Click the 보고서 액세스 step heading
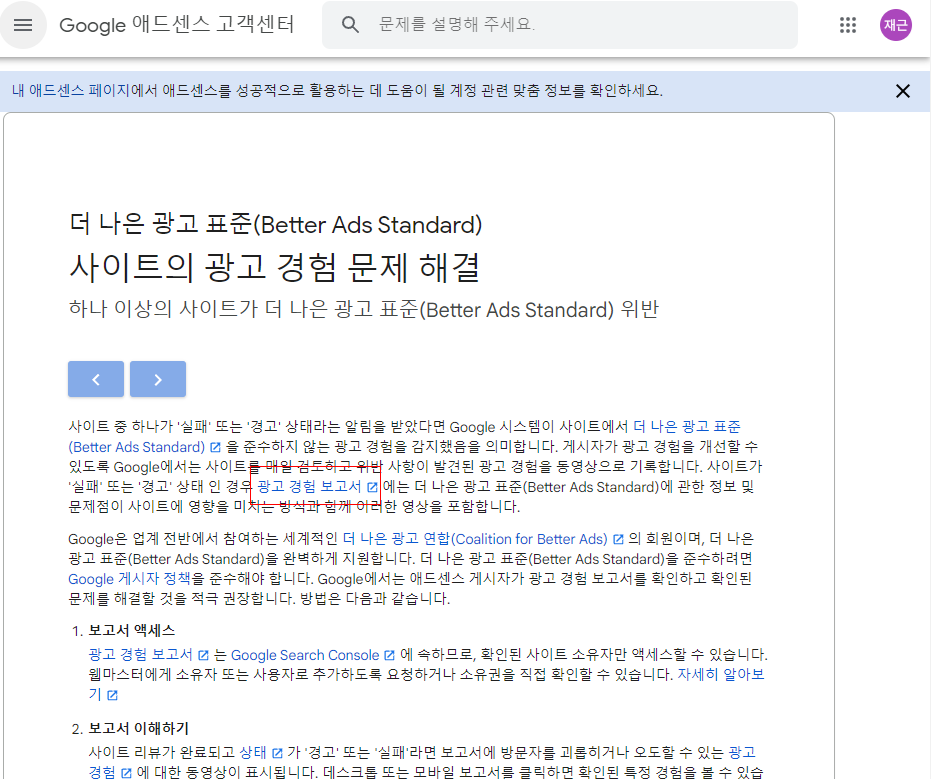The height and width of the screenshot is (779, 931). point(132,631)
